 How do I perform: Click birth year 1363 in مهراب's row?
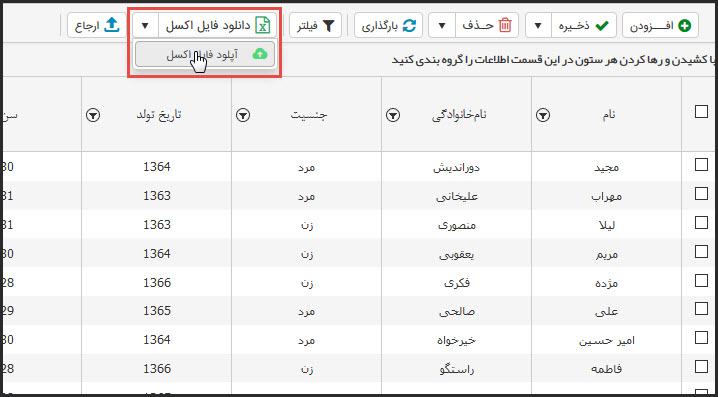point(157,196)
